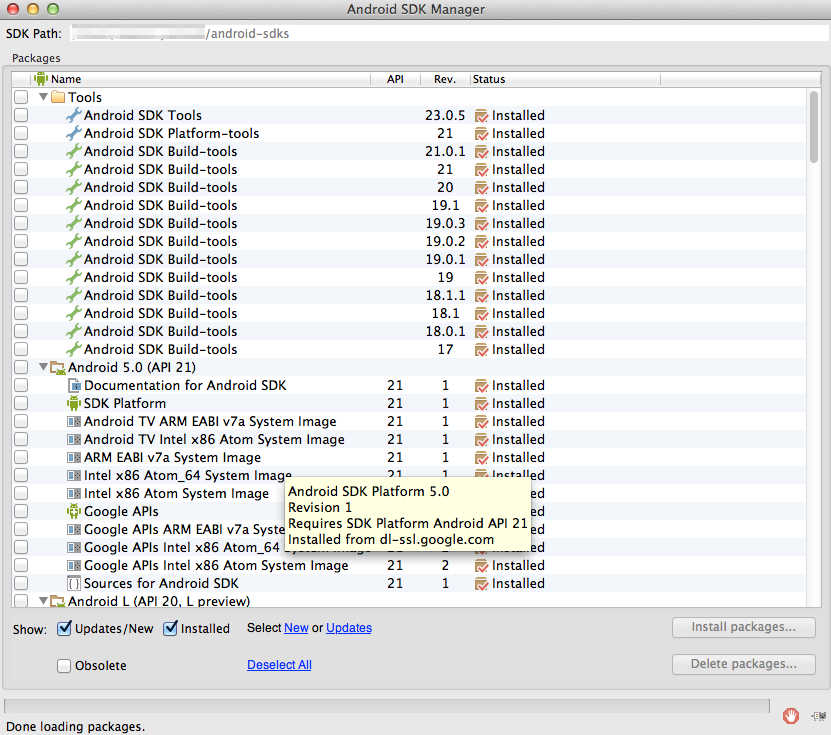
Task: Click the Delete packages... button
Action: click(744, 664)
